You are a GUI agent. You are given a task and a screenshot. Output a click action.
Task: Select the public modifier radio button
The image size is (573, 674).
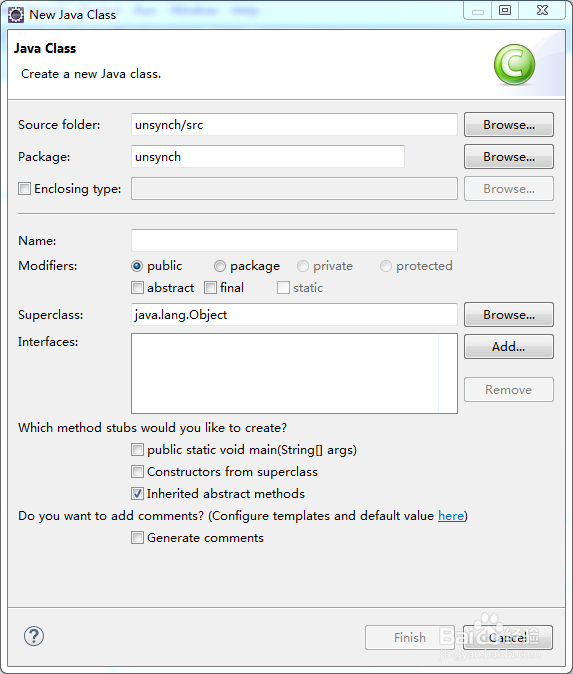tap(137, 266)
